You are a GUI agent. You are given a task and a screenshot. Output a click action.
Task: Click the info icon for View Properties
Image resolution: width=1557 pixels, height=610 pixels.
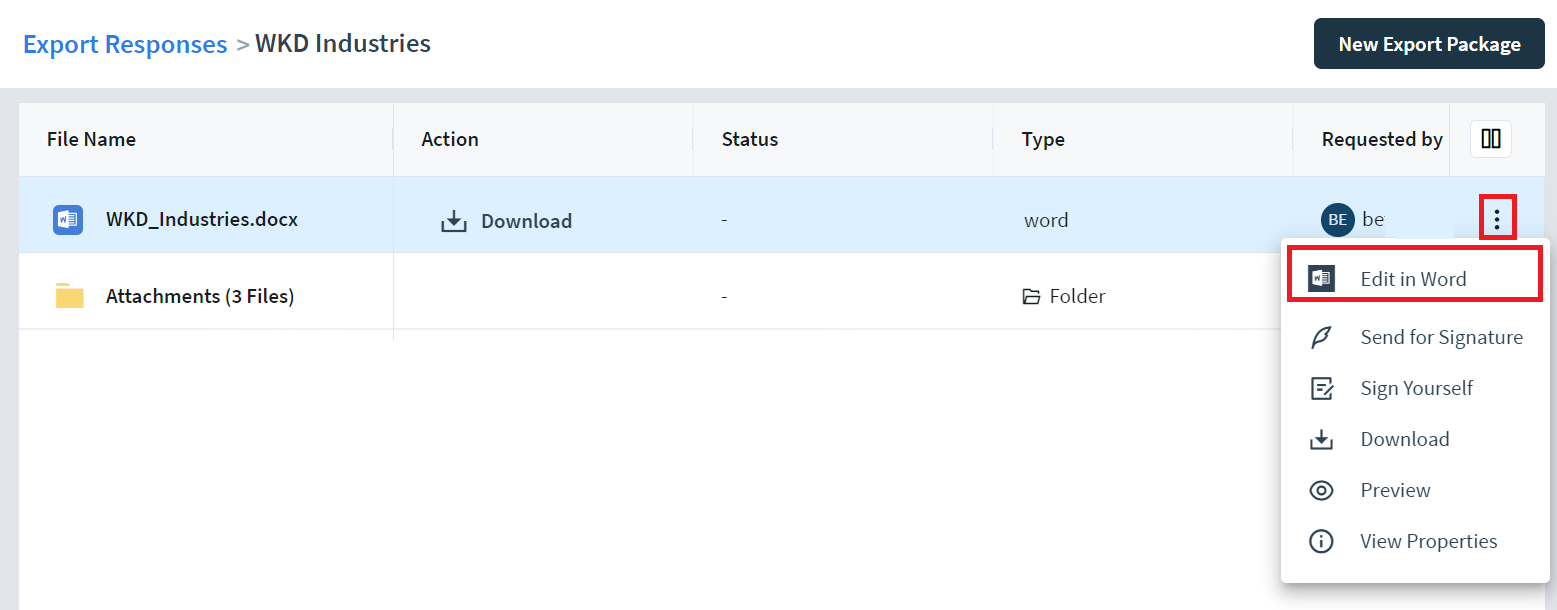[1321, 541]
